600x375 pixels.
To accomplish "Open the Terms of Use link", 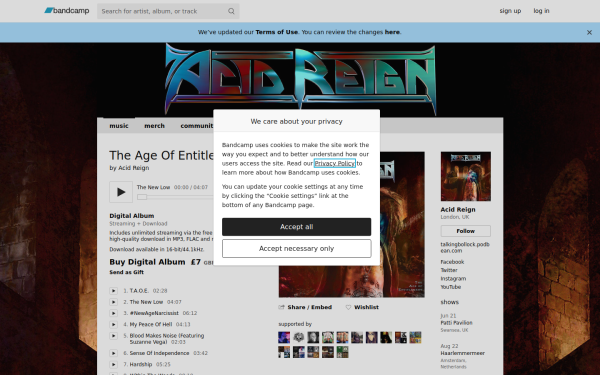I will (x=277, y=32).
